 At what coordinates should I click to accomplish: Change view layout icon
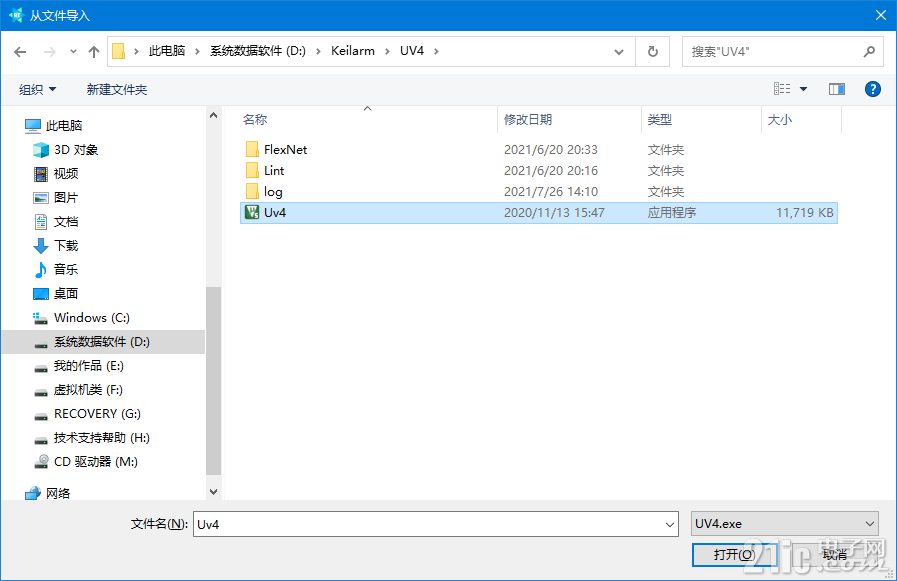(782, 89)
